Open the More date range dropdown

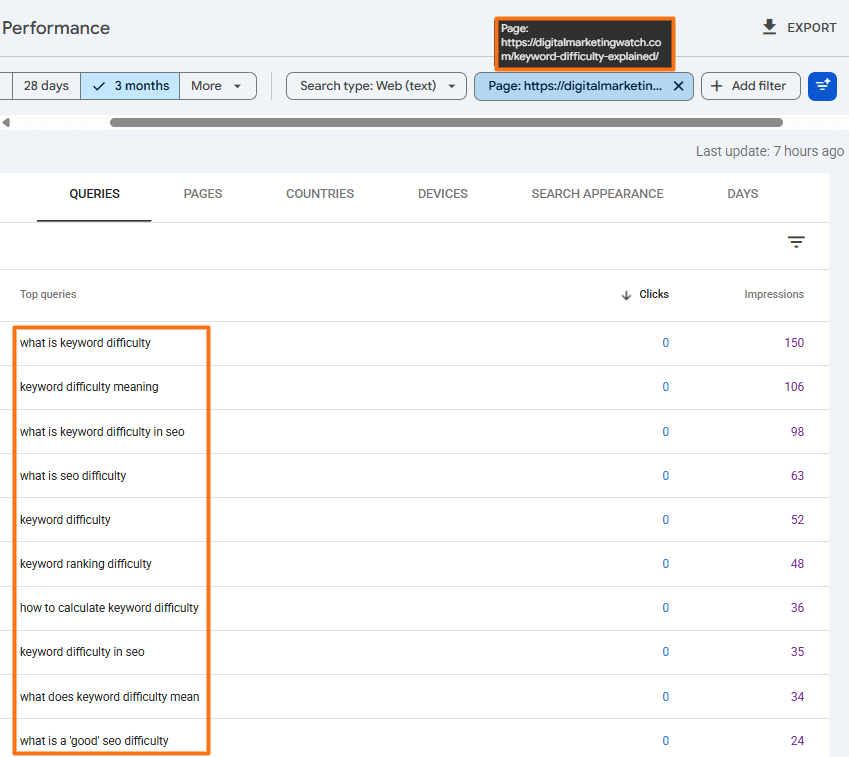[217, 86]
